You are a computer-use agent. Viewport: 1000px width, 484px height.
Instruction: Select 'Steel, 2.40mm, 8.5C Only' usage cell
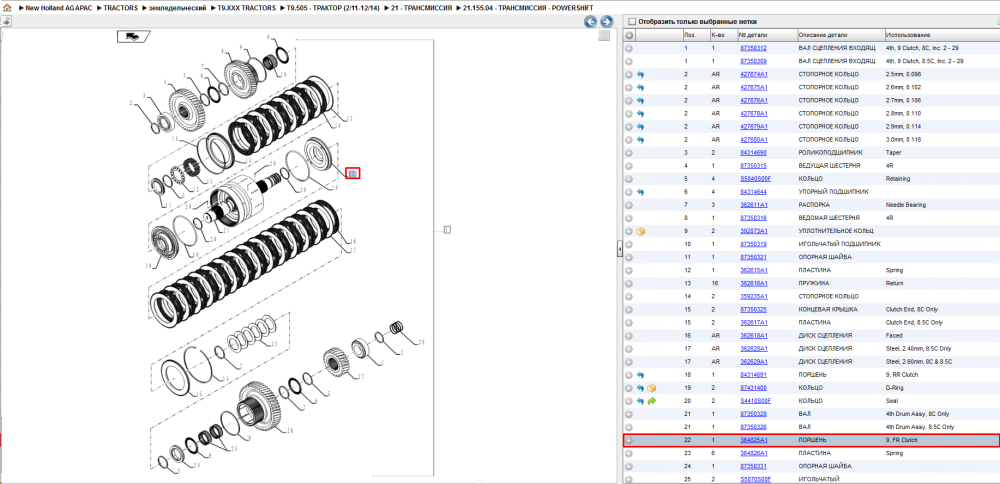tap(918, 349)
